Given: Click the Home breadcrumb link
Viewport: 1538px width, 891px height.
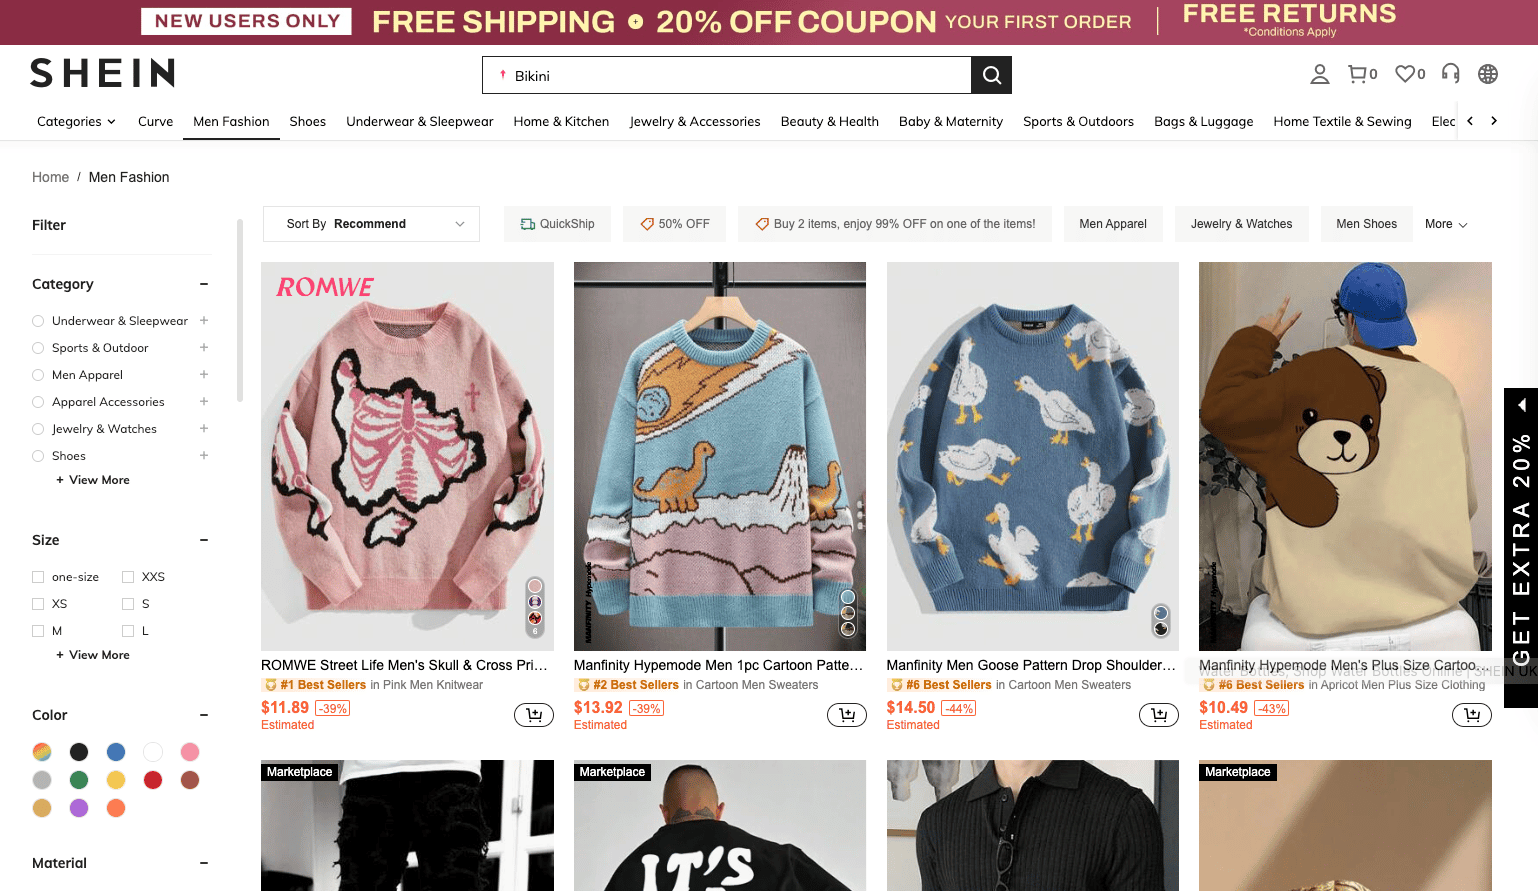Looking at the screenshot, I should coord(50,177).
